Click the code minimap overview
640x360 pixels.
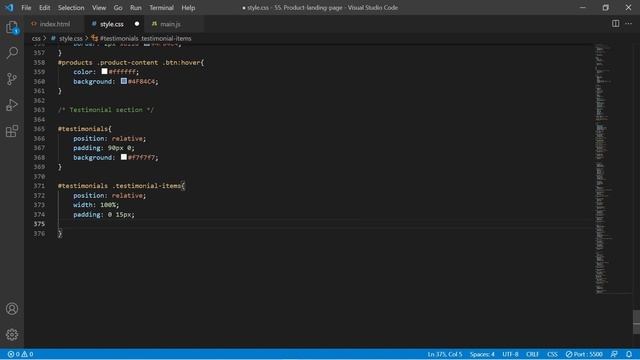pyautogui.click(x=612, y=169)
